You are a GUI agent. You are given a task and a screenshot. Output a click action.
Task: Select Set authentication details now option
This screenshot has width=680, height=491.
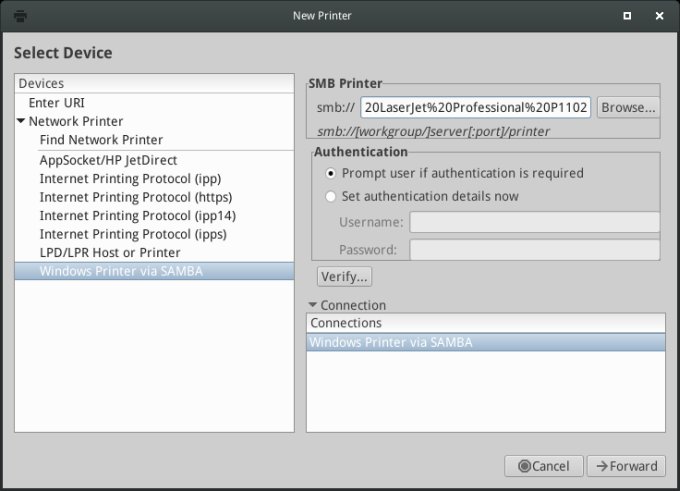(x=332, y=196)
